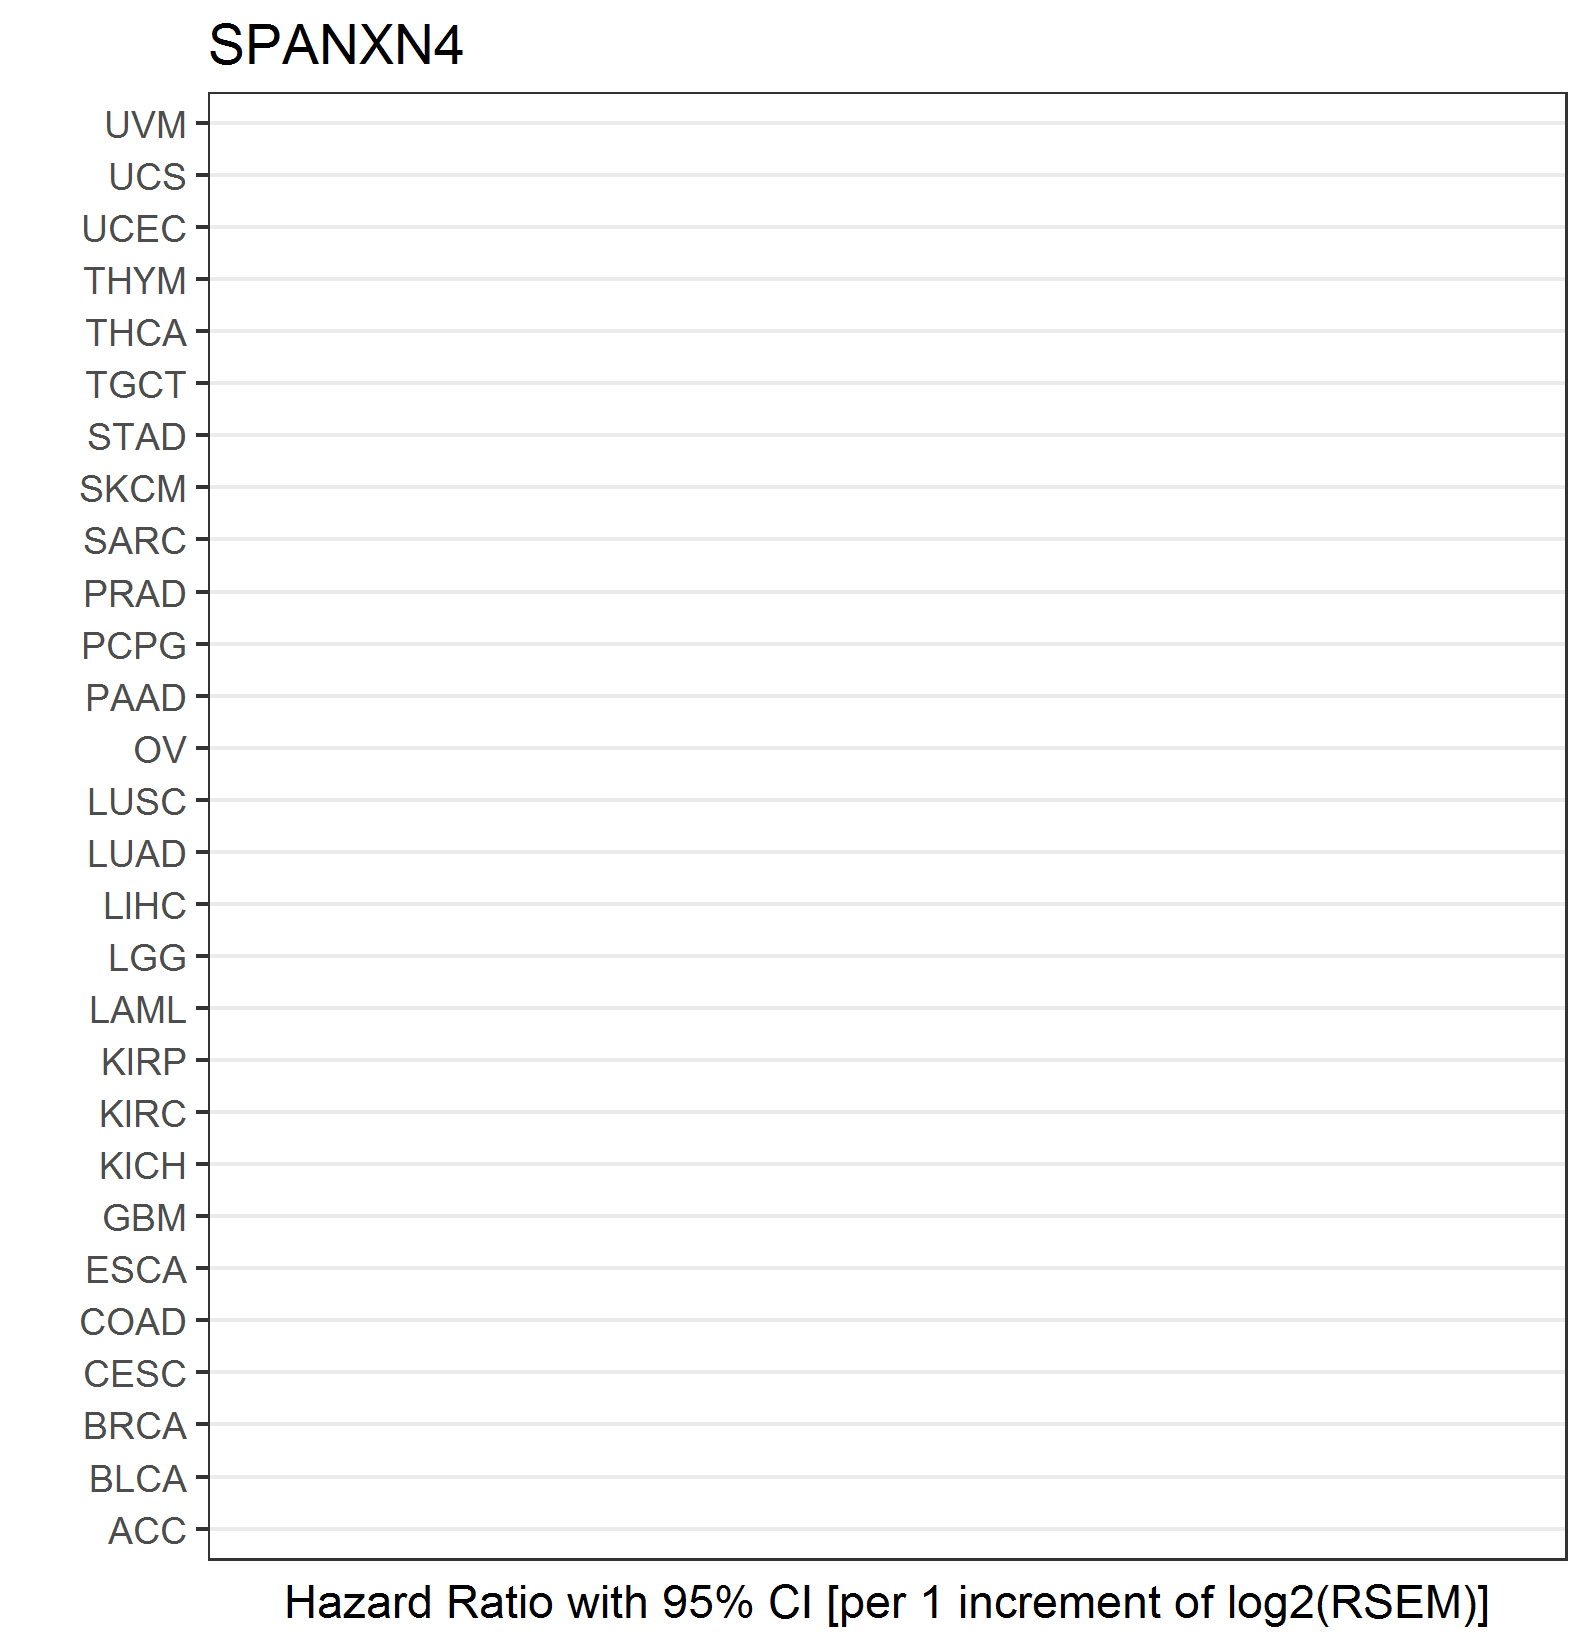1590x1650 pixels.
Task: Select the THCA row label
Action: pos(136,333)
